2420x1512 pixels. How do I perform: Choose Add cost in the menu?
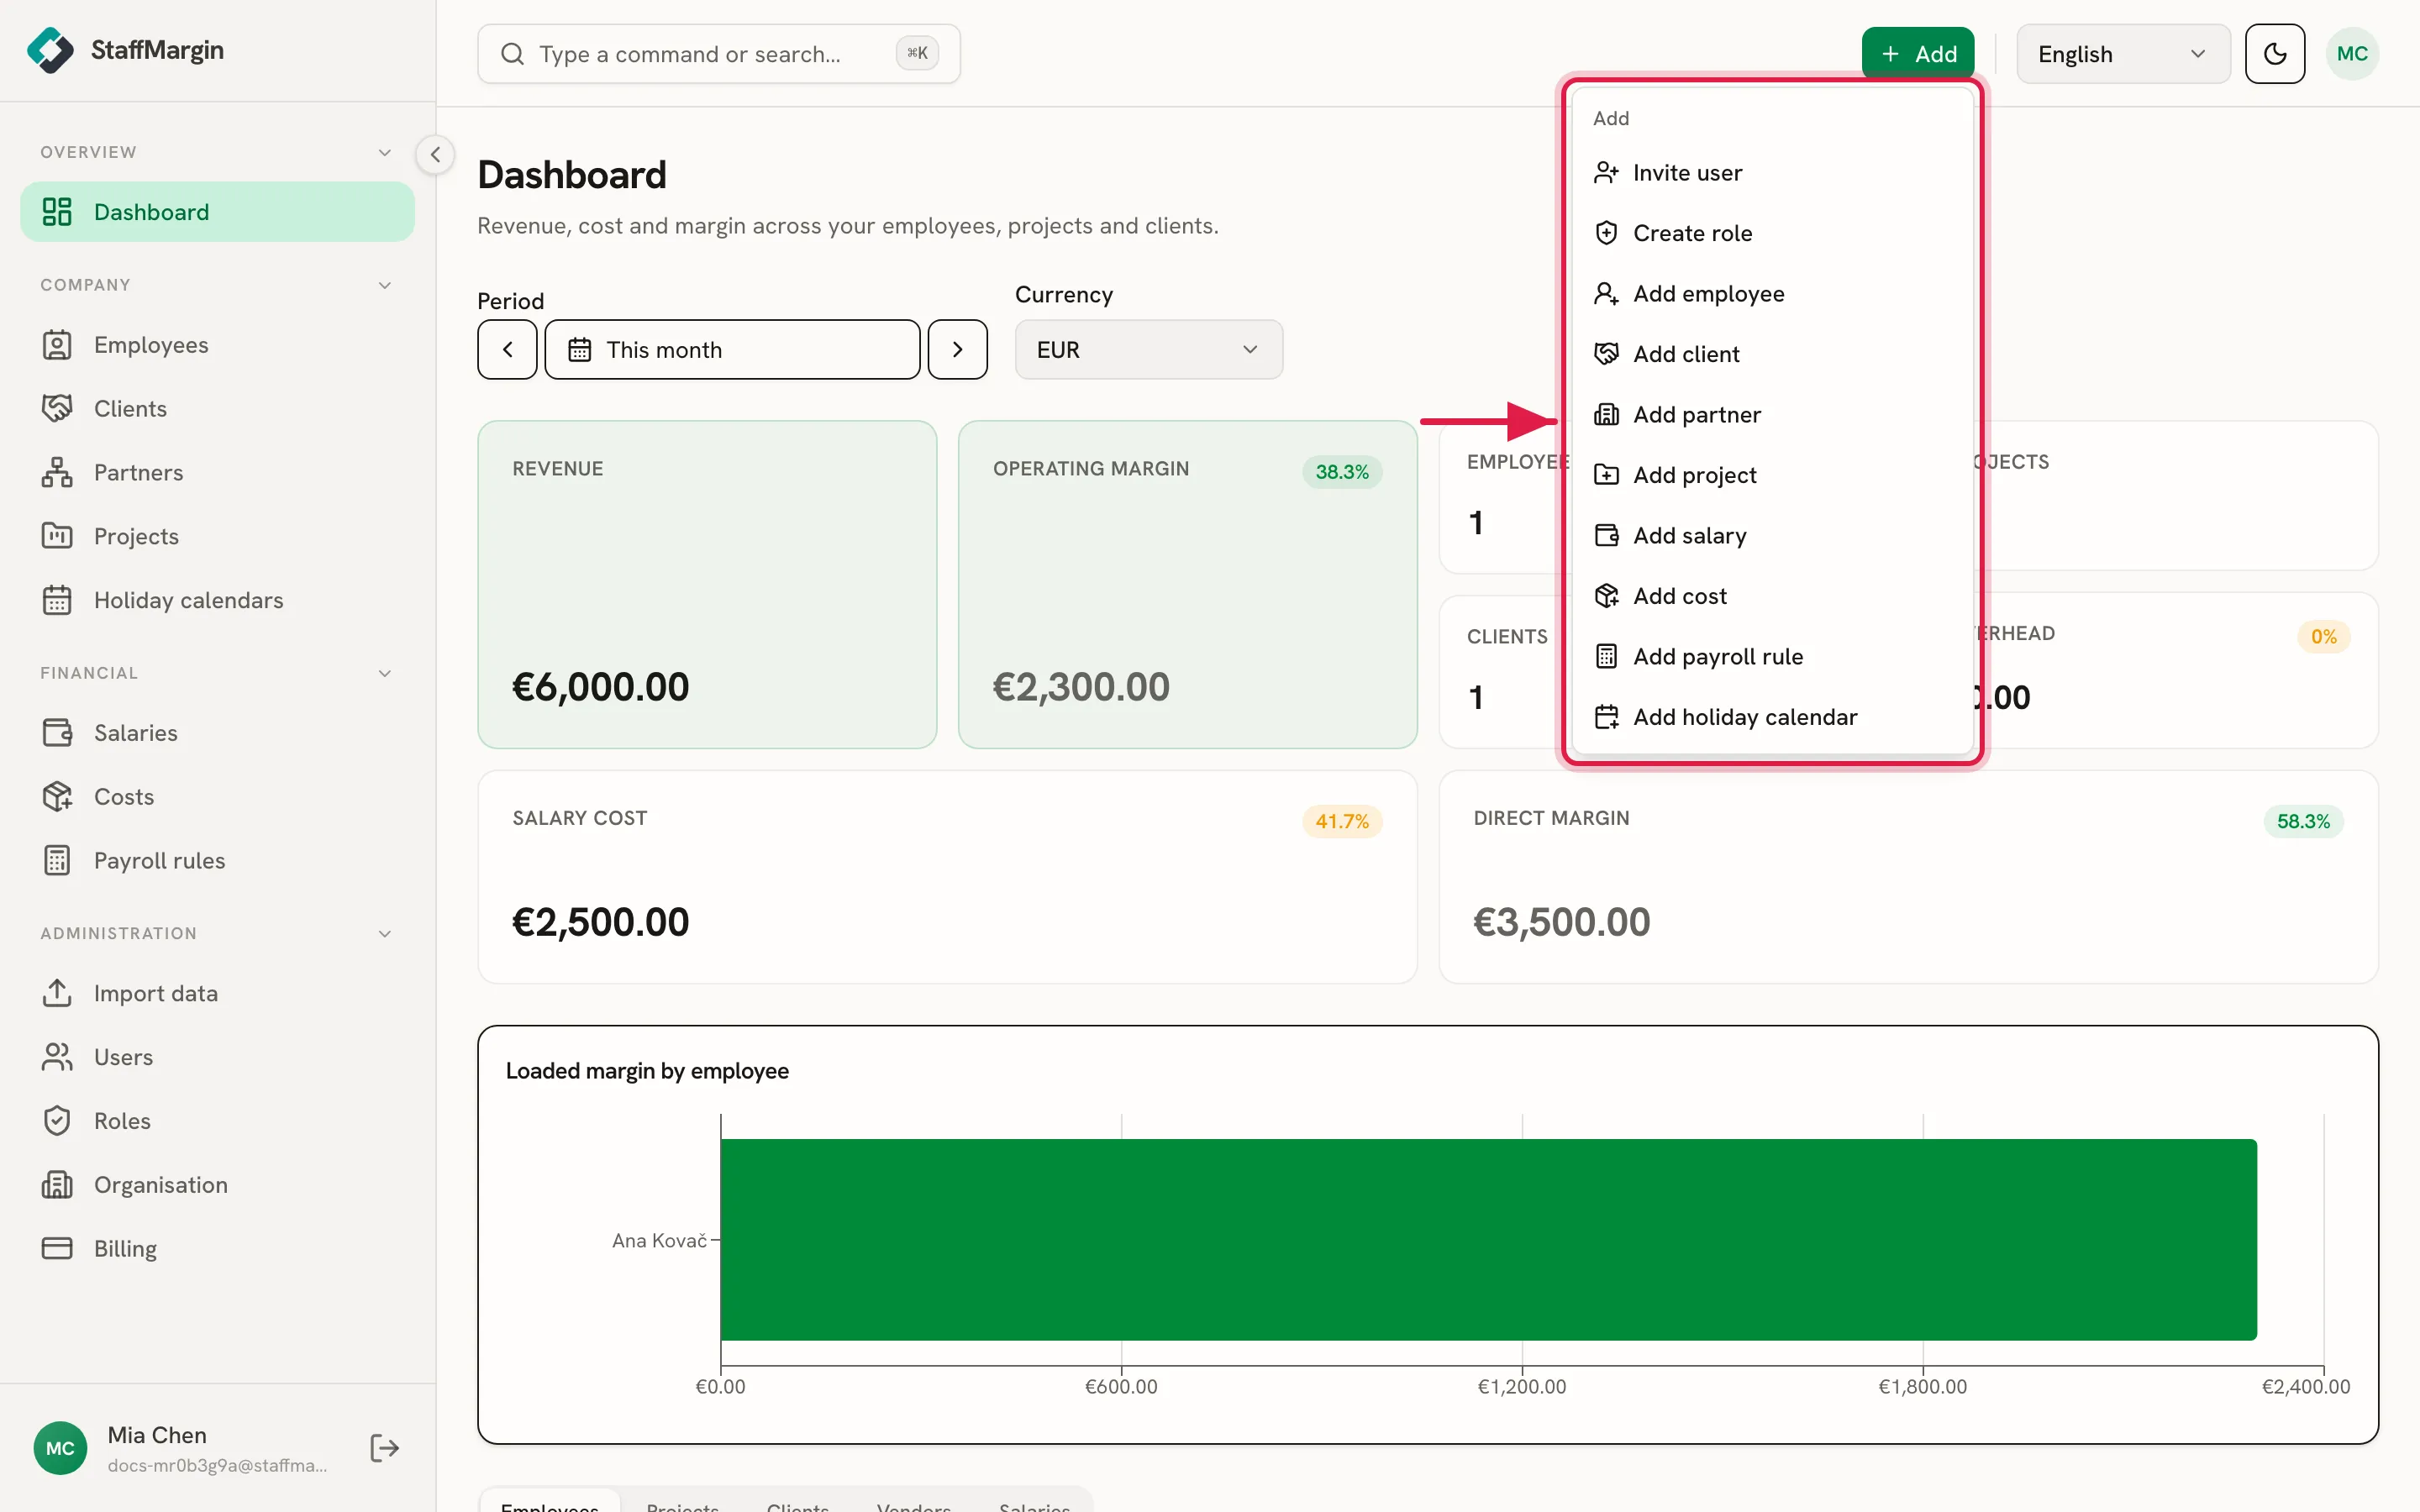click(x=1772, y=597)
